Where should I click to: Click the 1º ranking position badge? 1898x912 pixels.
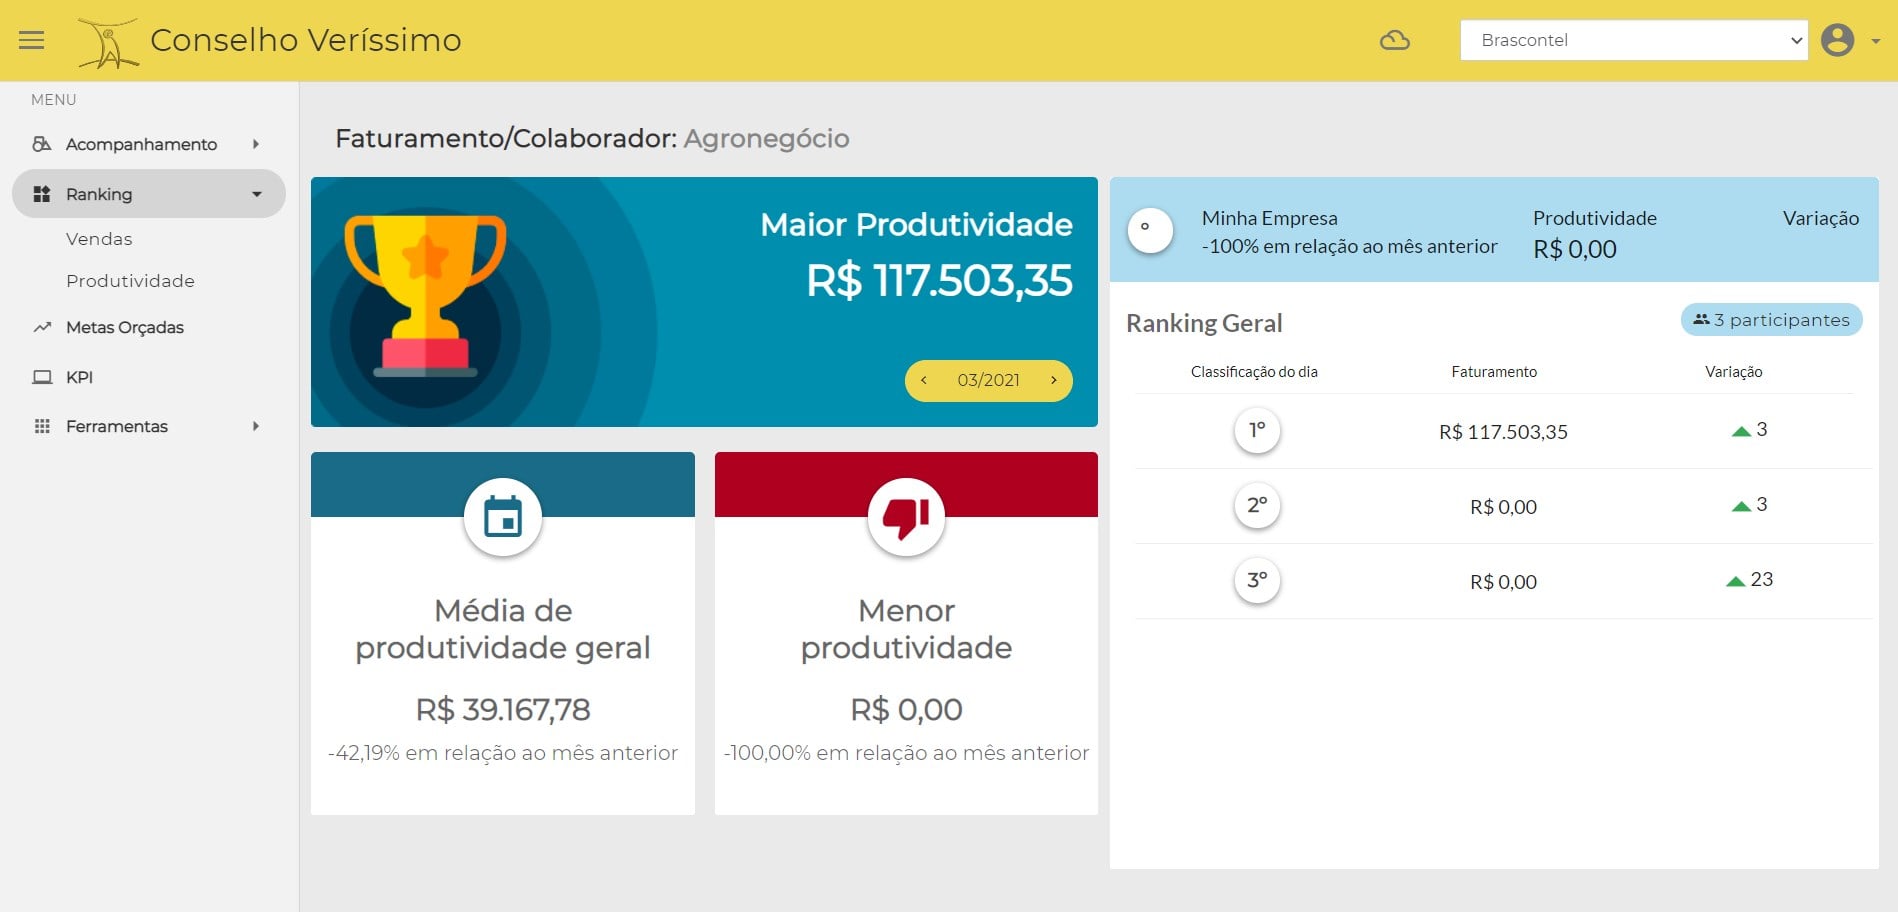coord(1257,431)
